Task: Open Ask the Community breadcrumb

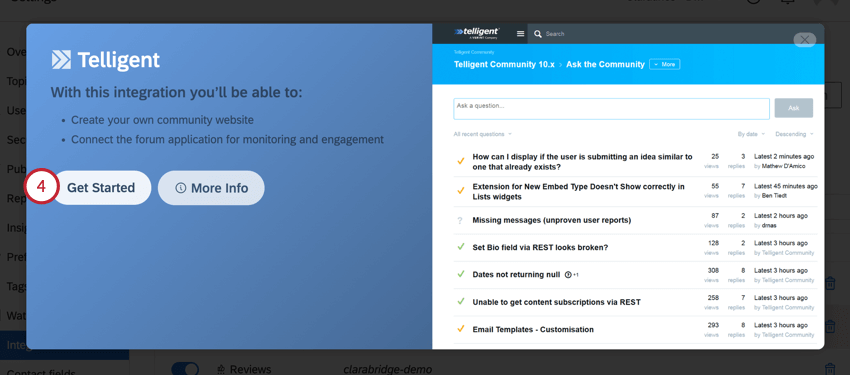Action: click(x=605, y=64)
